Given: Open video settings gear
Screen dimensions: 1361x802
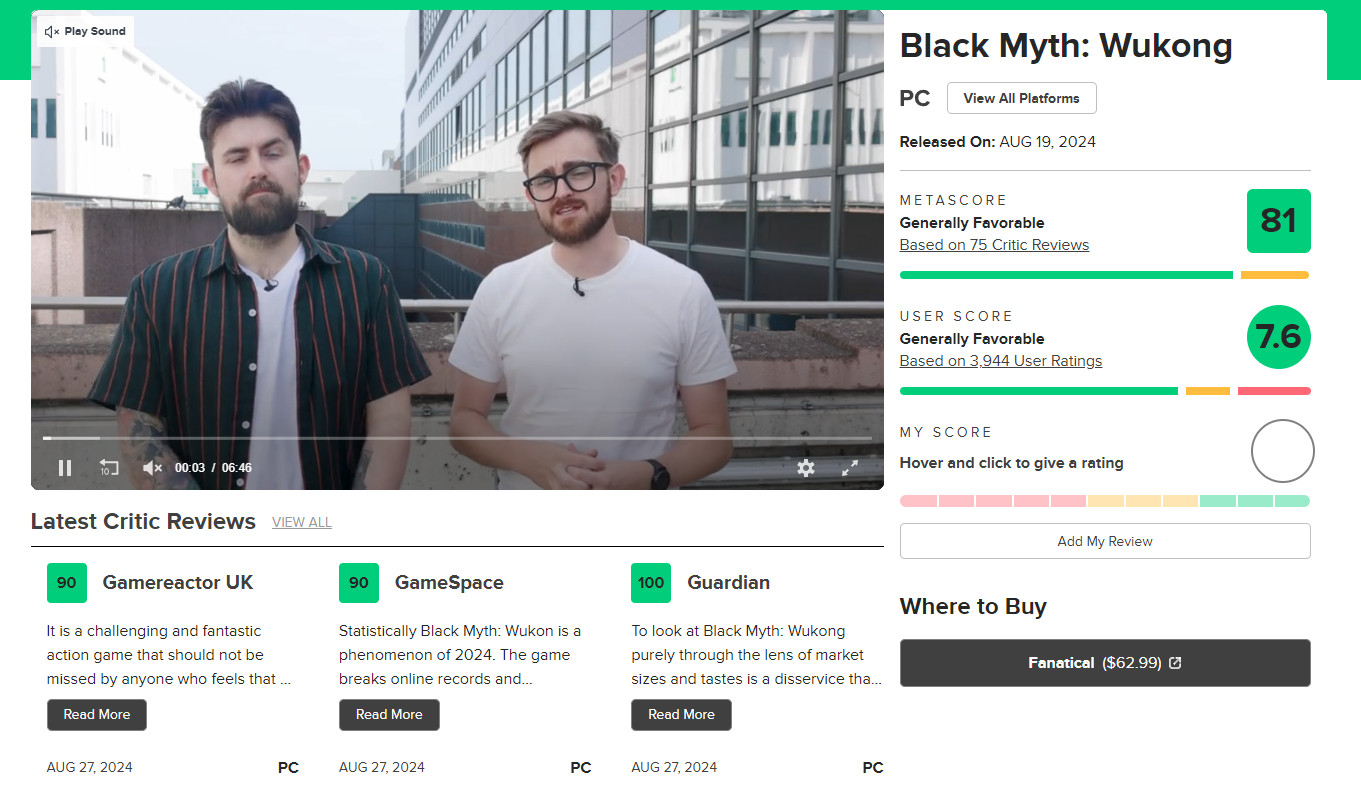Looking at the screenshot, I should click(806, 468).
